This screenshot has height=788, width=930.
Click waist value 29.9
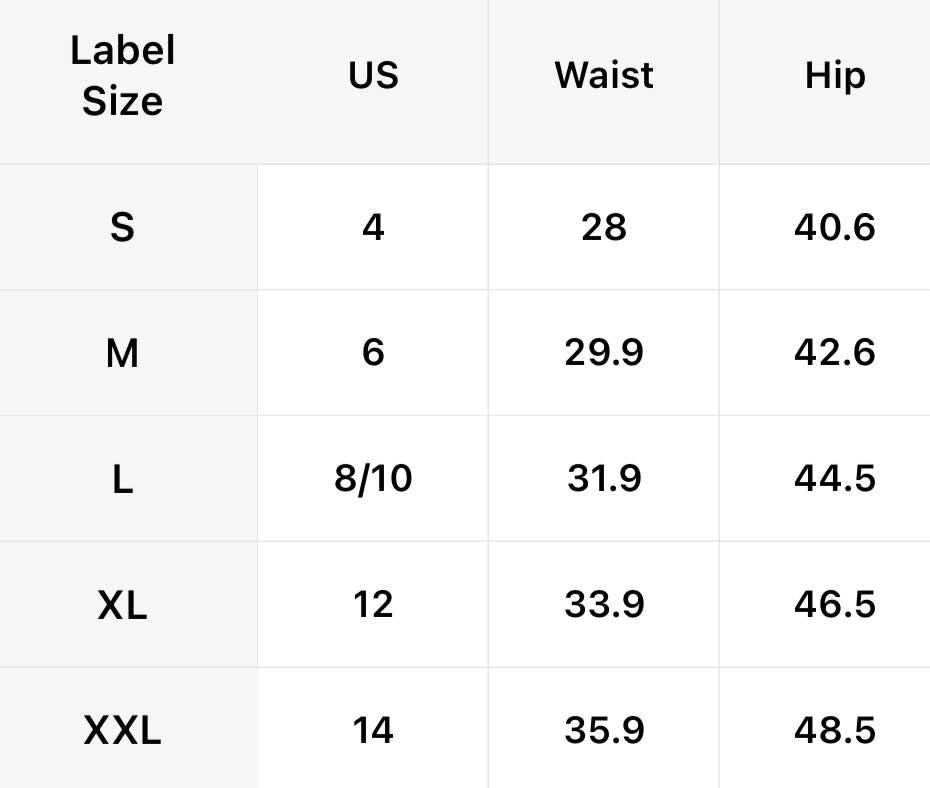pos(604,353)
